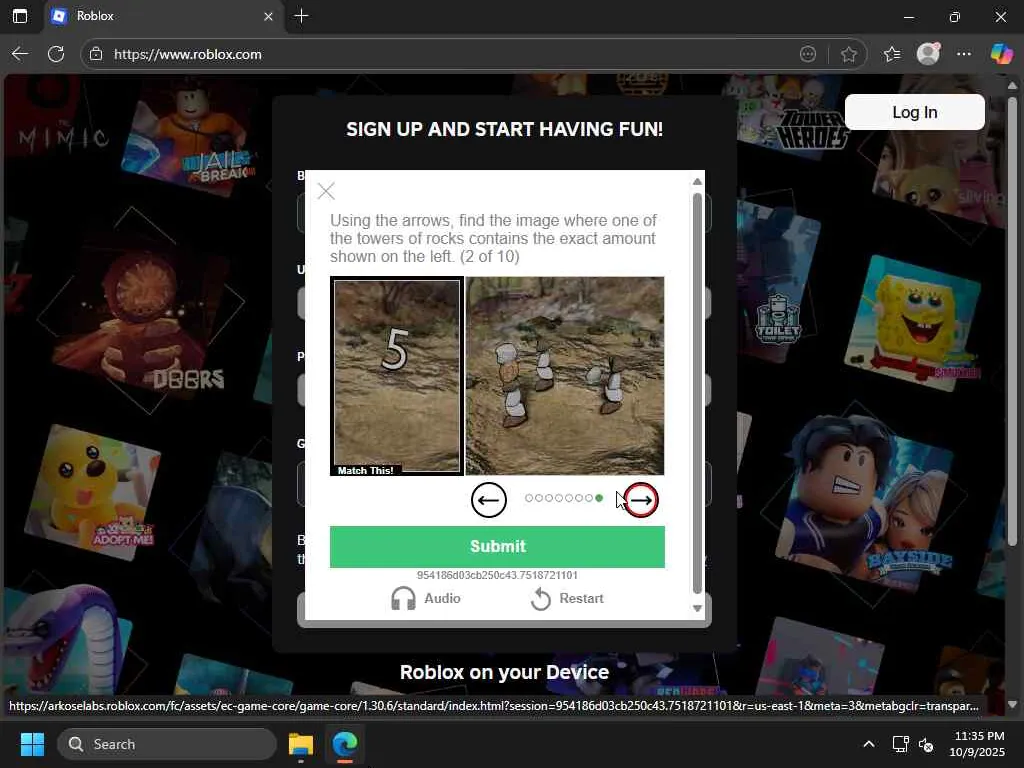
Task: Open the muted volume tray icon
Action: pos(926,744)
